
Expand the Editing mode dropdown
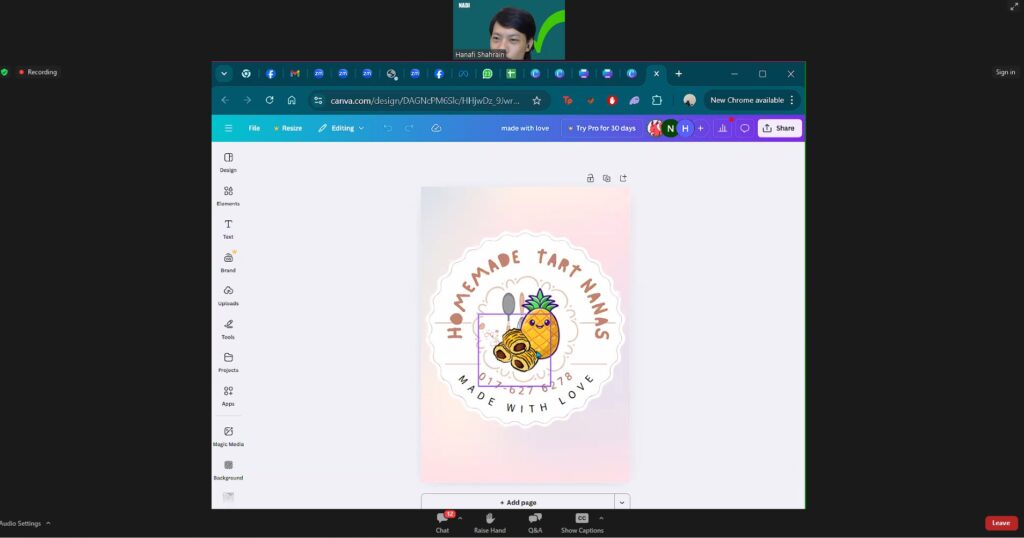coord(341,128)
